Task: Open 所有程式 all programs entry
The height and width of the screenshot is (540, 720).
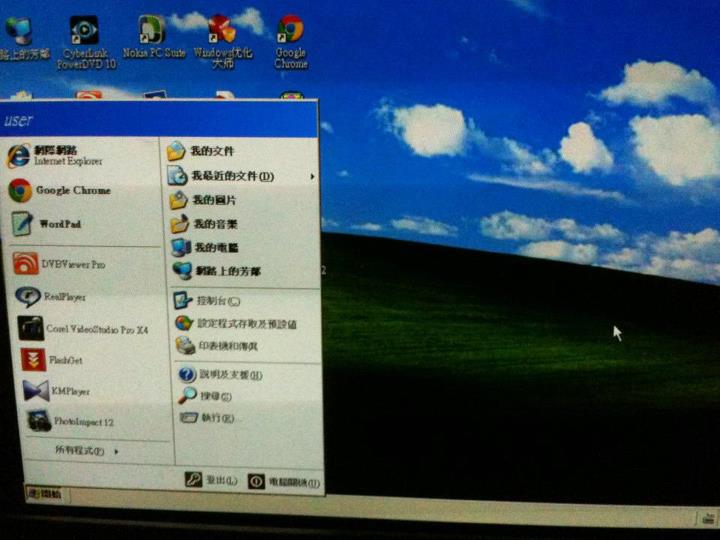Action: [x=86, y=451]
